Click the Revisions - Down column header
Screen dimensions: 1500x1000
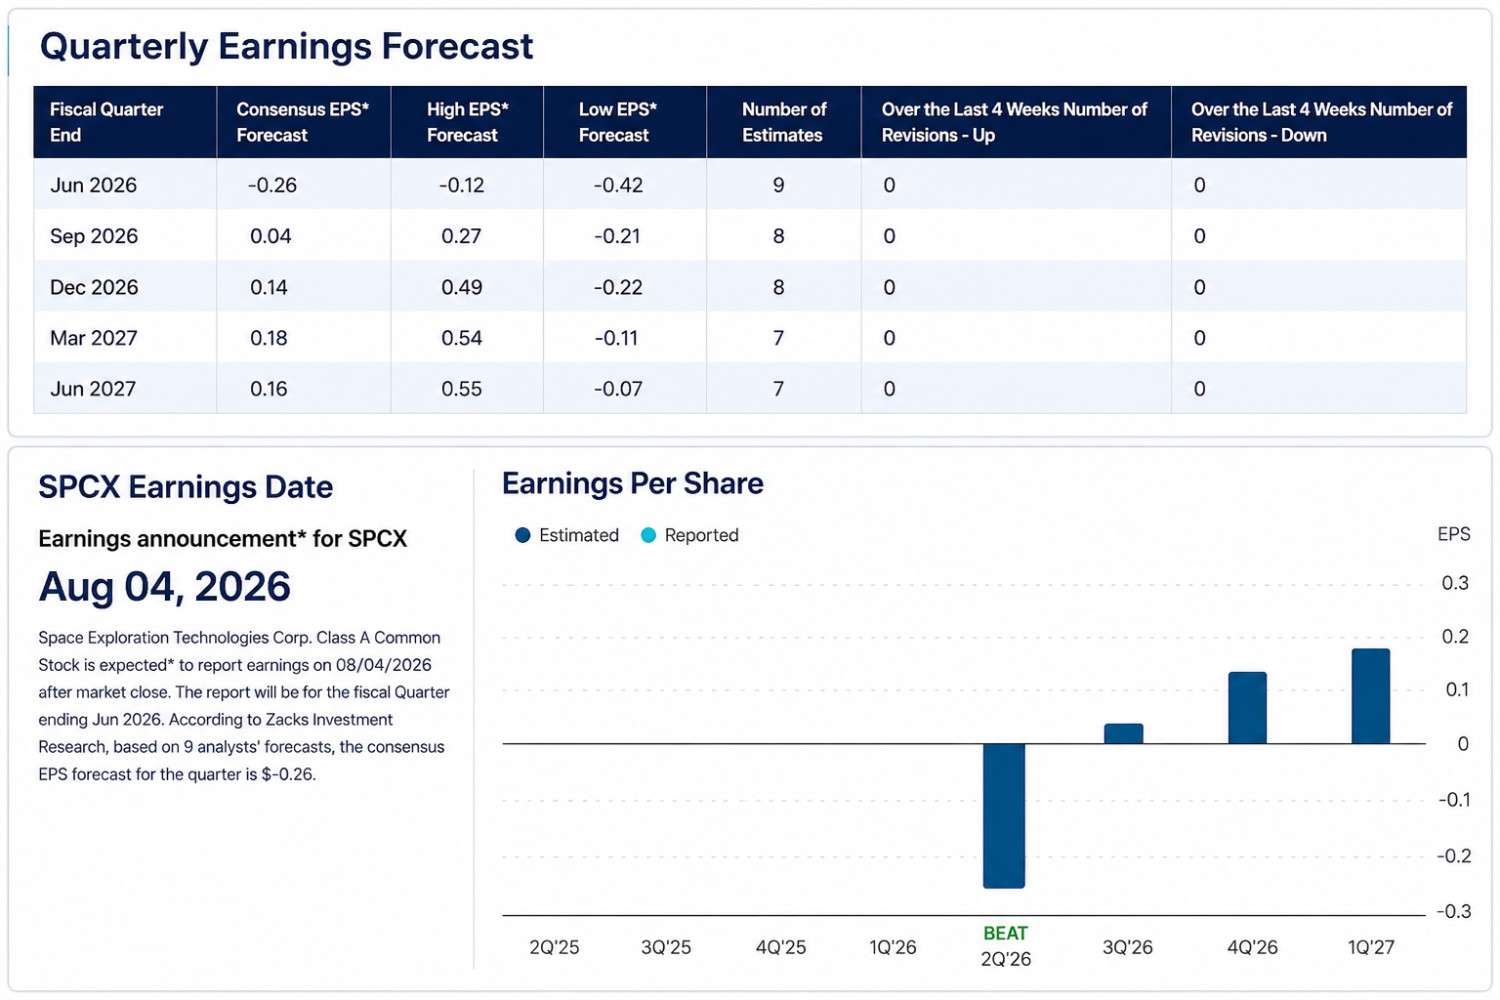pyautogui.click(x=1319, y=122)
